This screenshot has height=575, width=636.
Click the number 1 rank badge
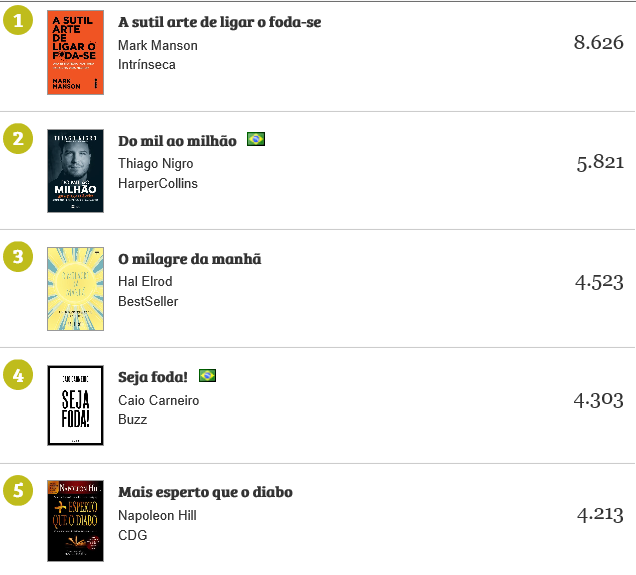coord(17,21)
